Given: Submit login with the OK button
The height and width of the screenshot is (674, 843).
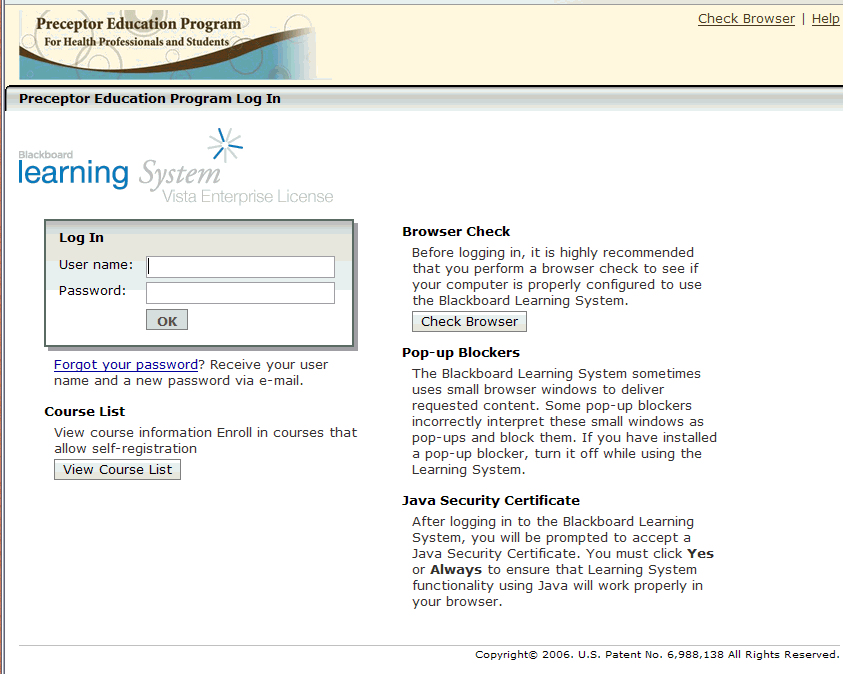Looking at the screenshot, I should click(167, 320).
